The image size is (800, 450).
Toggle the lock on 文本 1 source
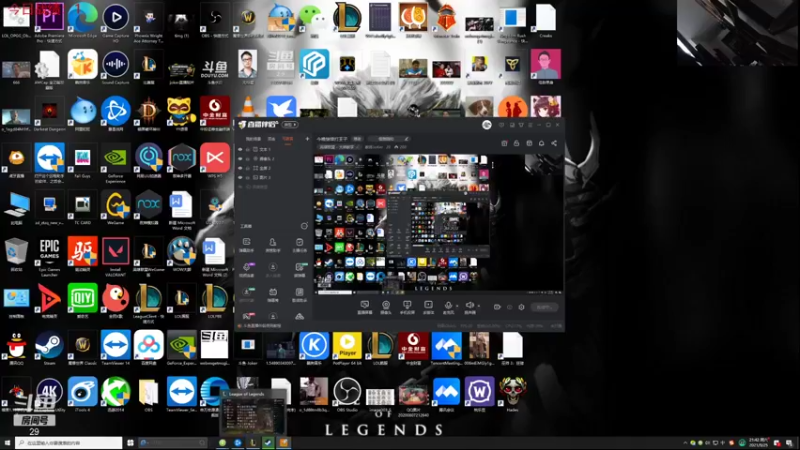click(248, 149)
